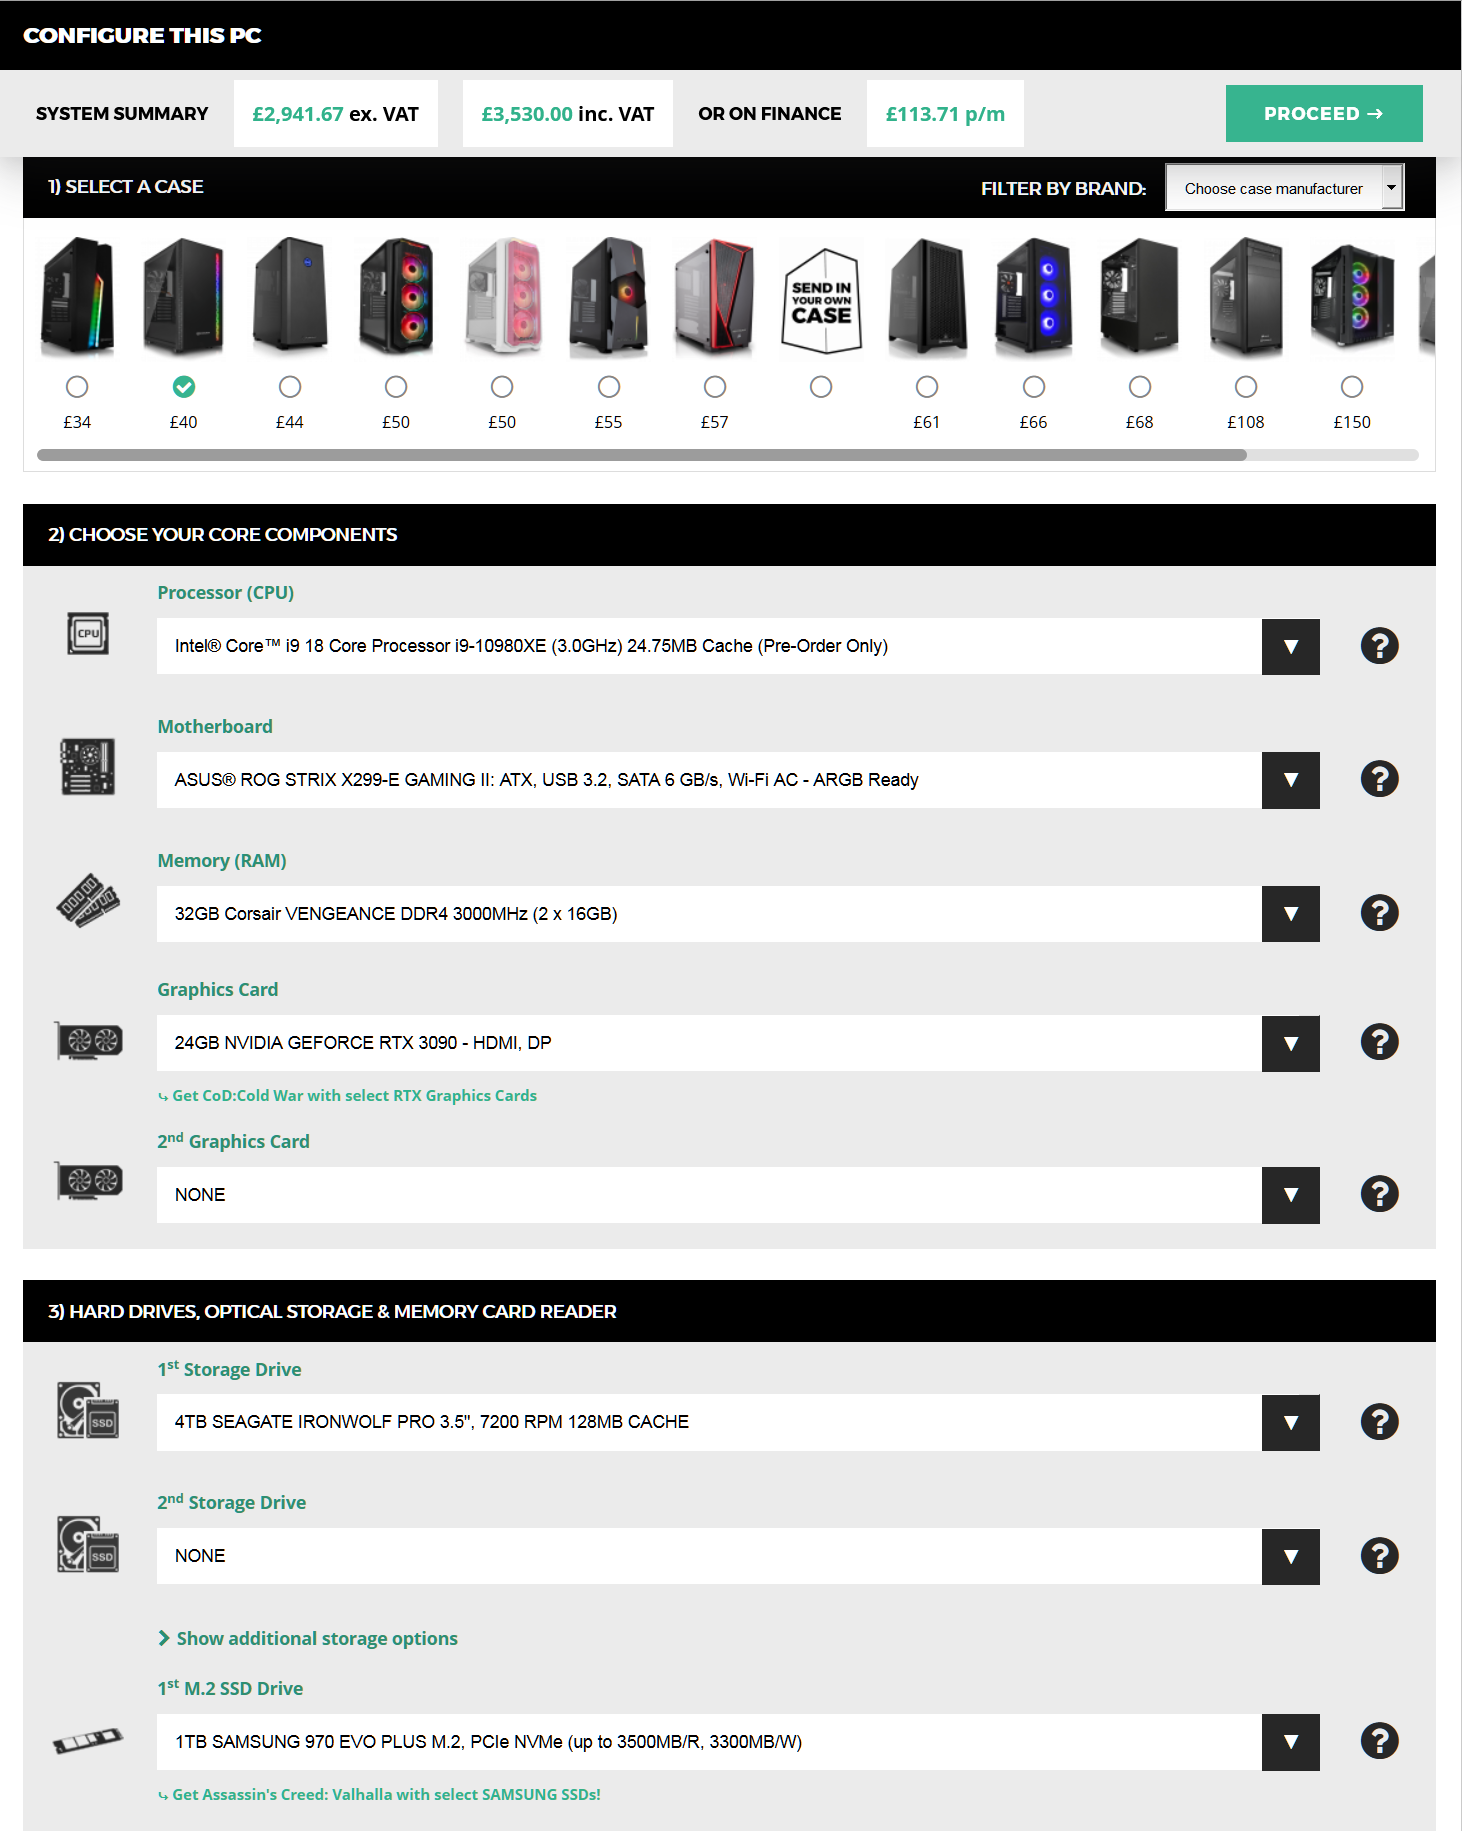Select the £50 white pink case thumbnail

pos(502,297)
